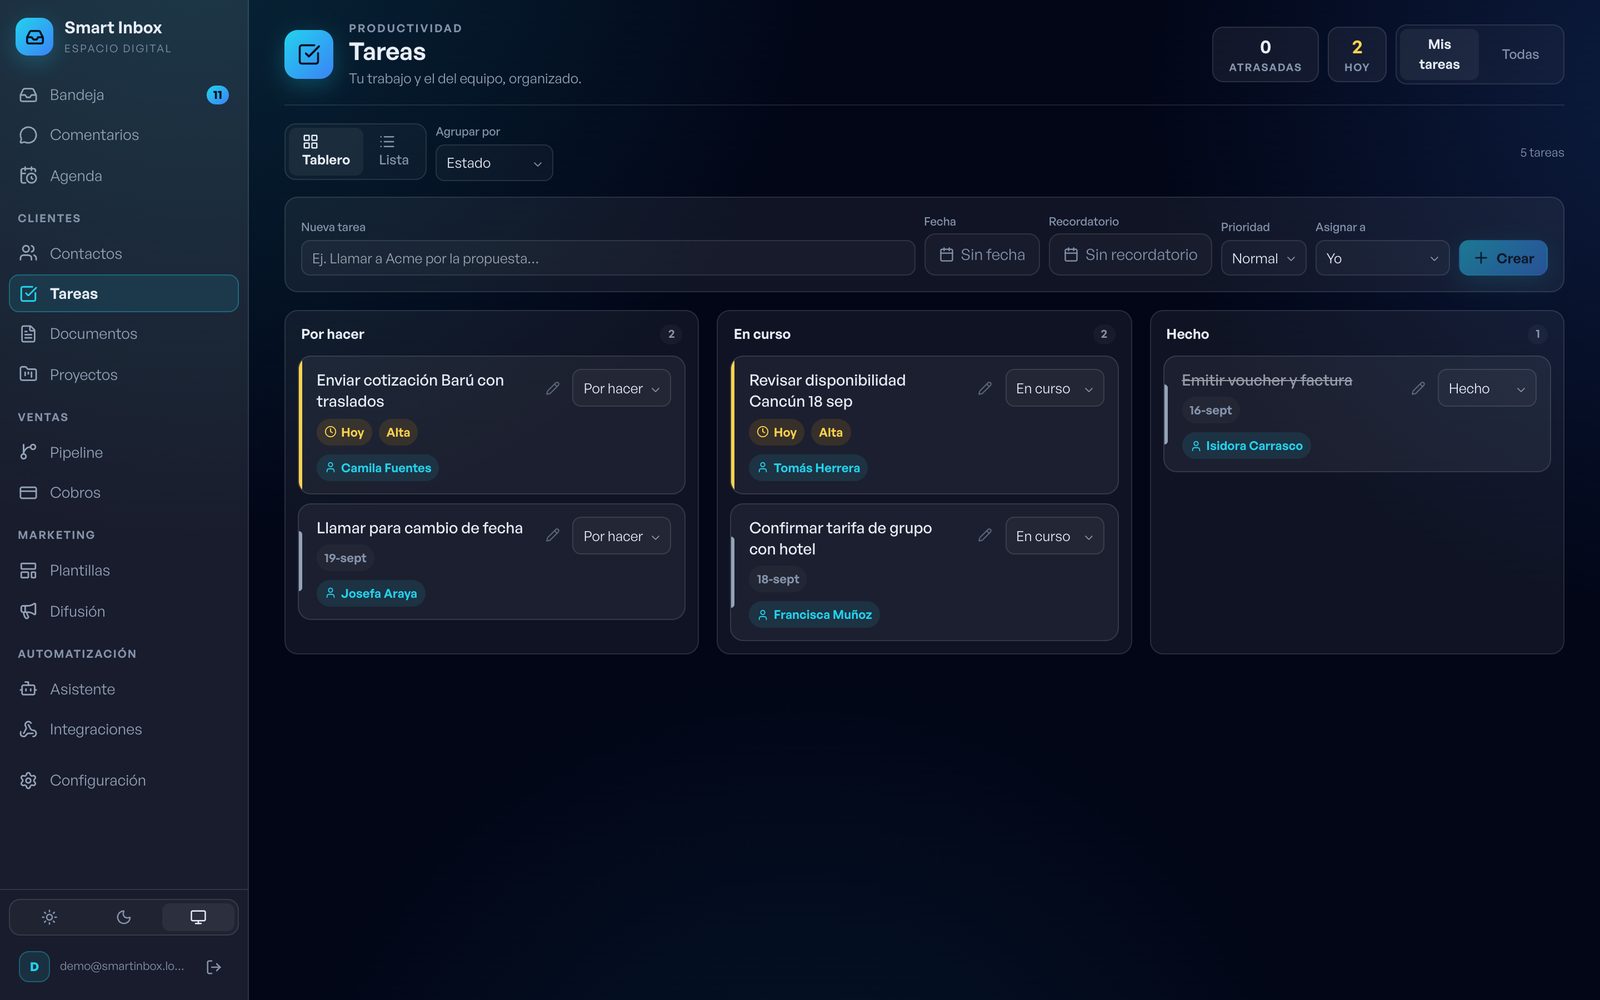This screenshot has width=1600, height=1000.
Task: Click the user avatar 'D' icon
Action: pyautogui.click(x=34, y=967)
